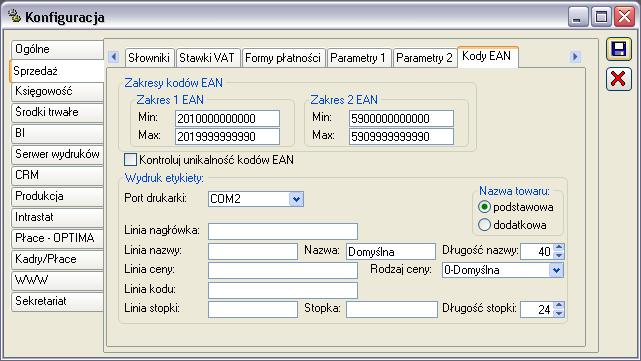Click the Stopka input field
Image resolution: width=641 pixels, height=361 pixels.
point(392,309)
